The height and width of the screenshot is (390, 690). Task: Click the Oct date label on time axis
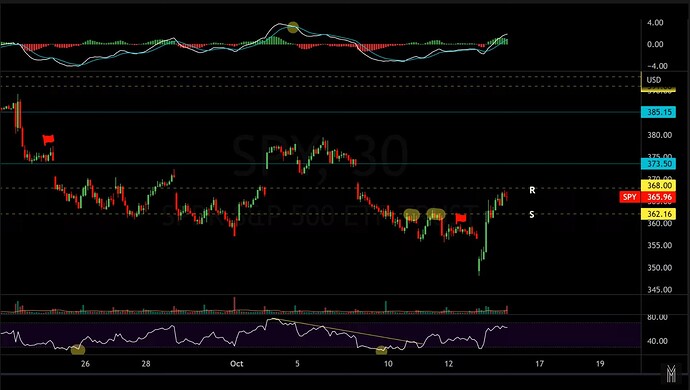[x=237, y=364]
